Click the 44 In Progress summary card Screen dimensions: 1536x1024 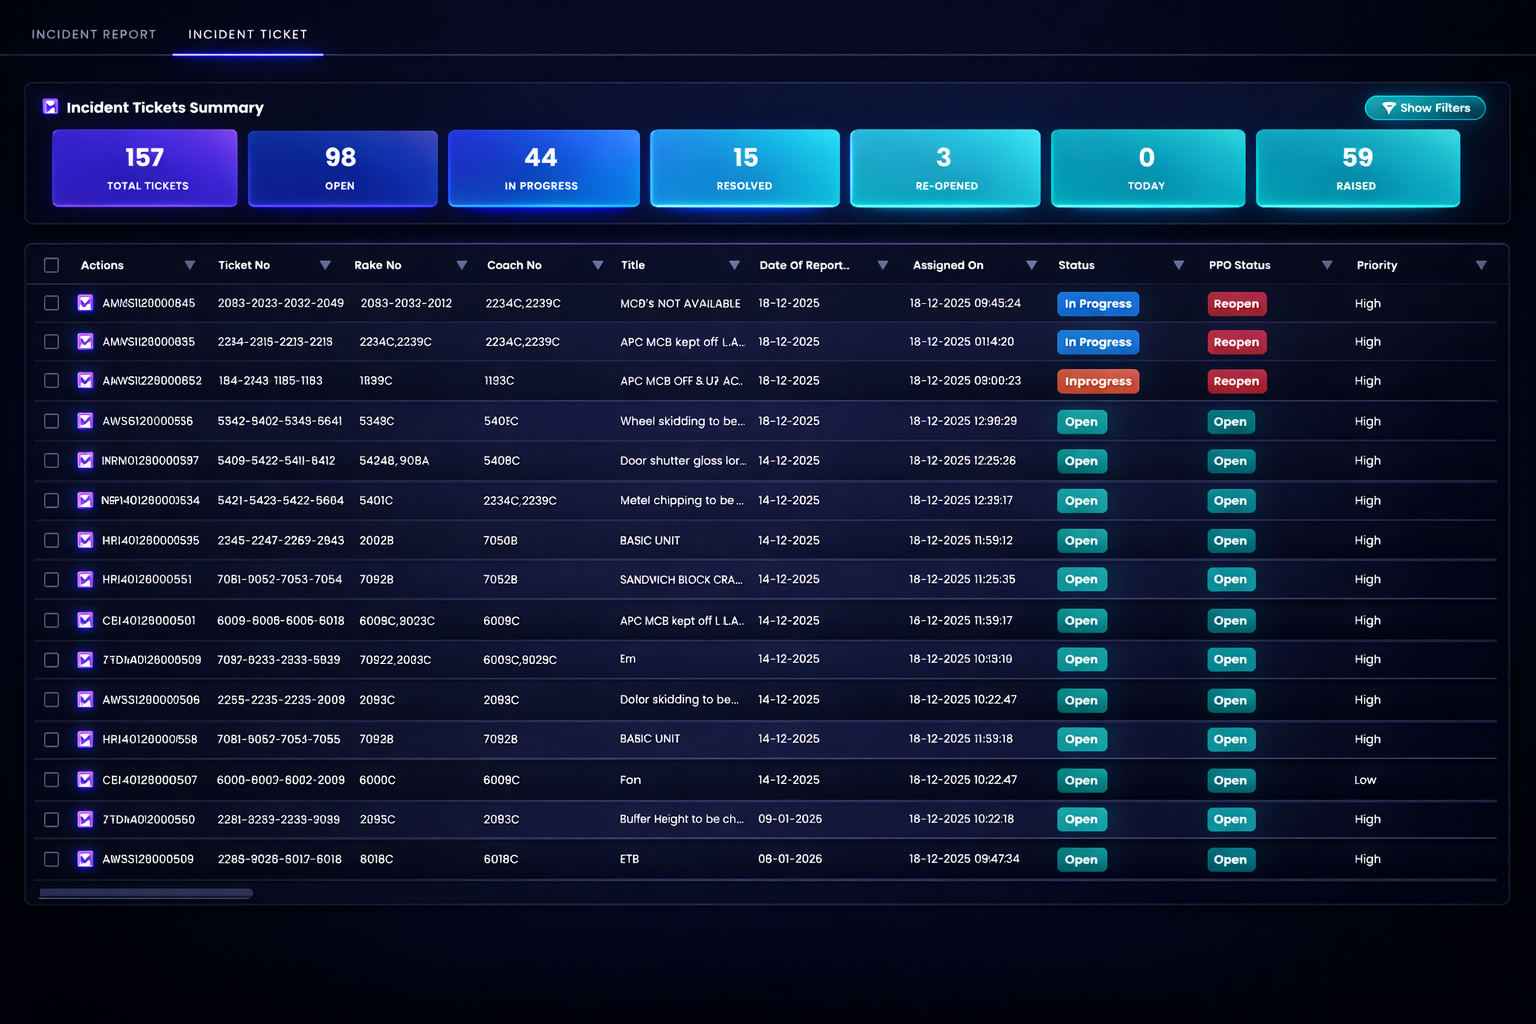pos(543,168)
